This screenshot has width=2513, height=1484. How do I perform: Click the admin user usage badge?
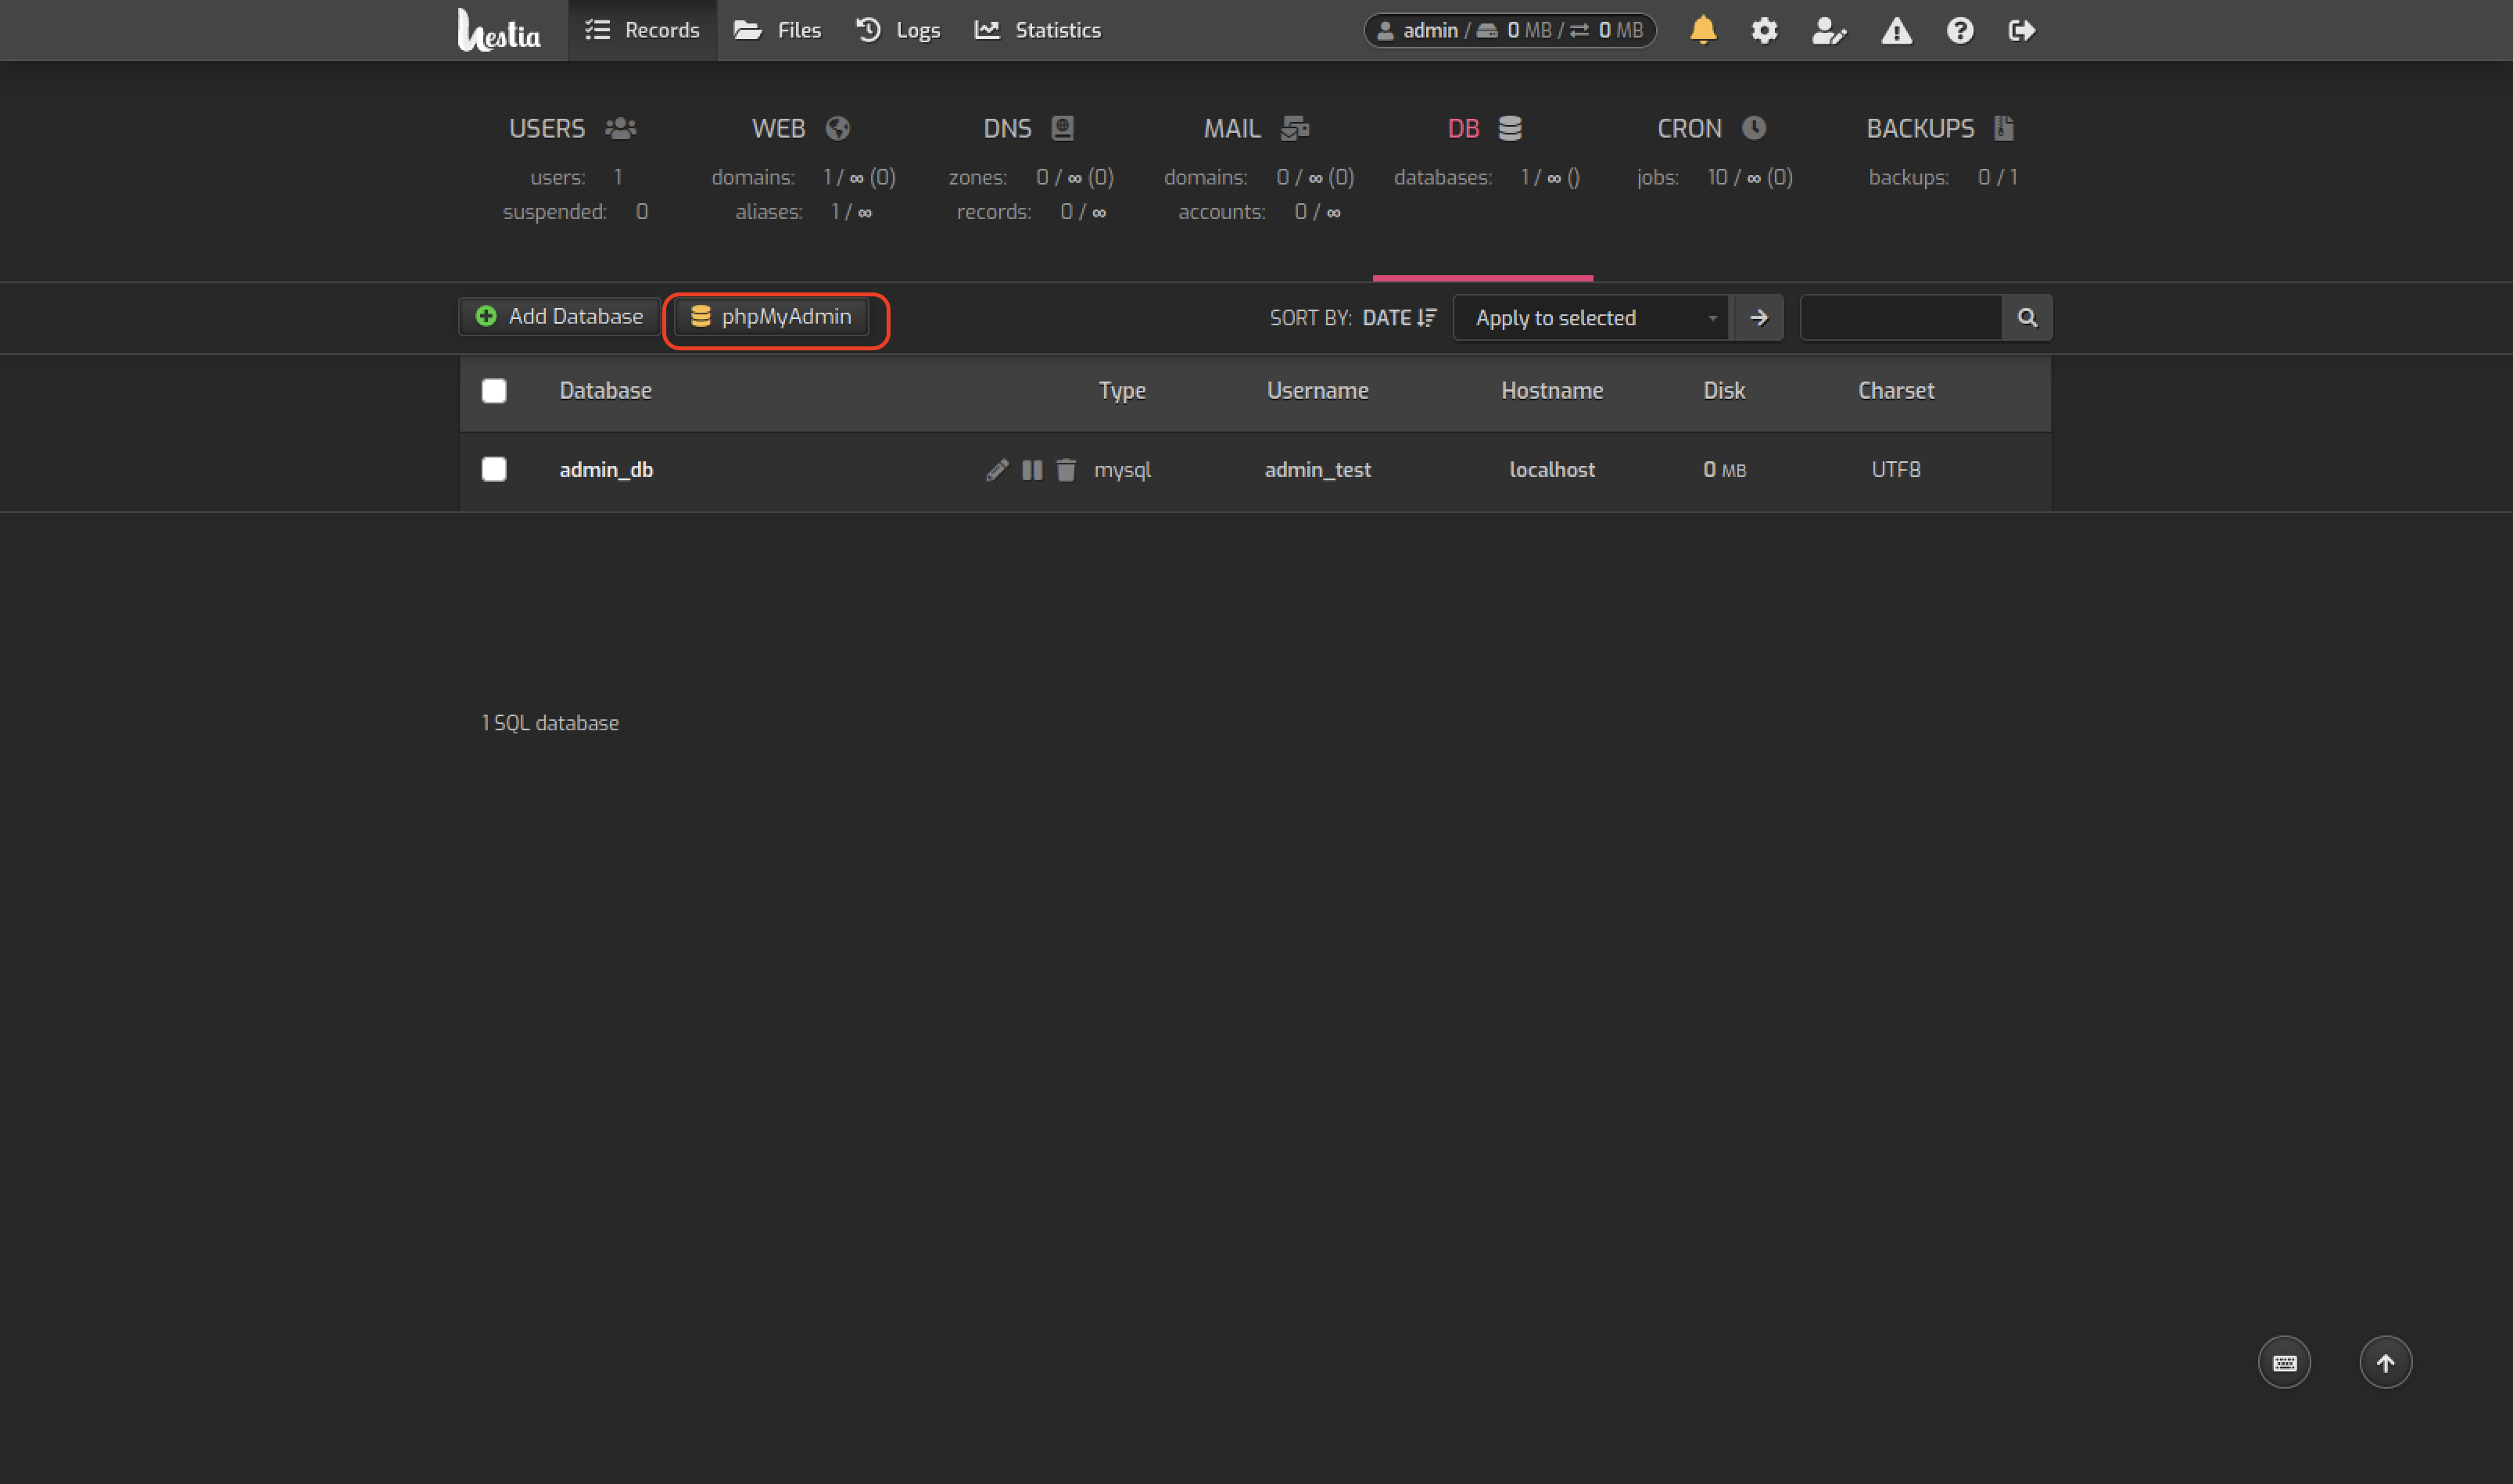[x=1510, y=30]
